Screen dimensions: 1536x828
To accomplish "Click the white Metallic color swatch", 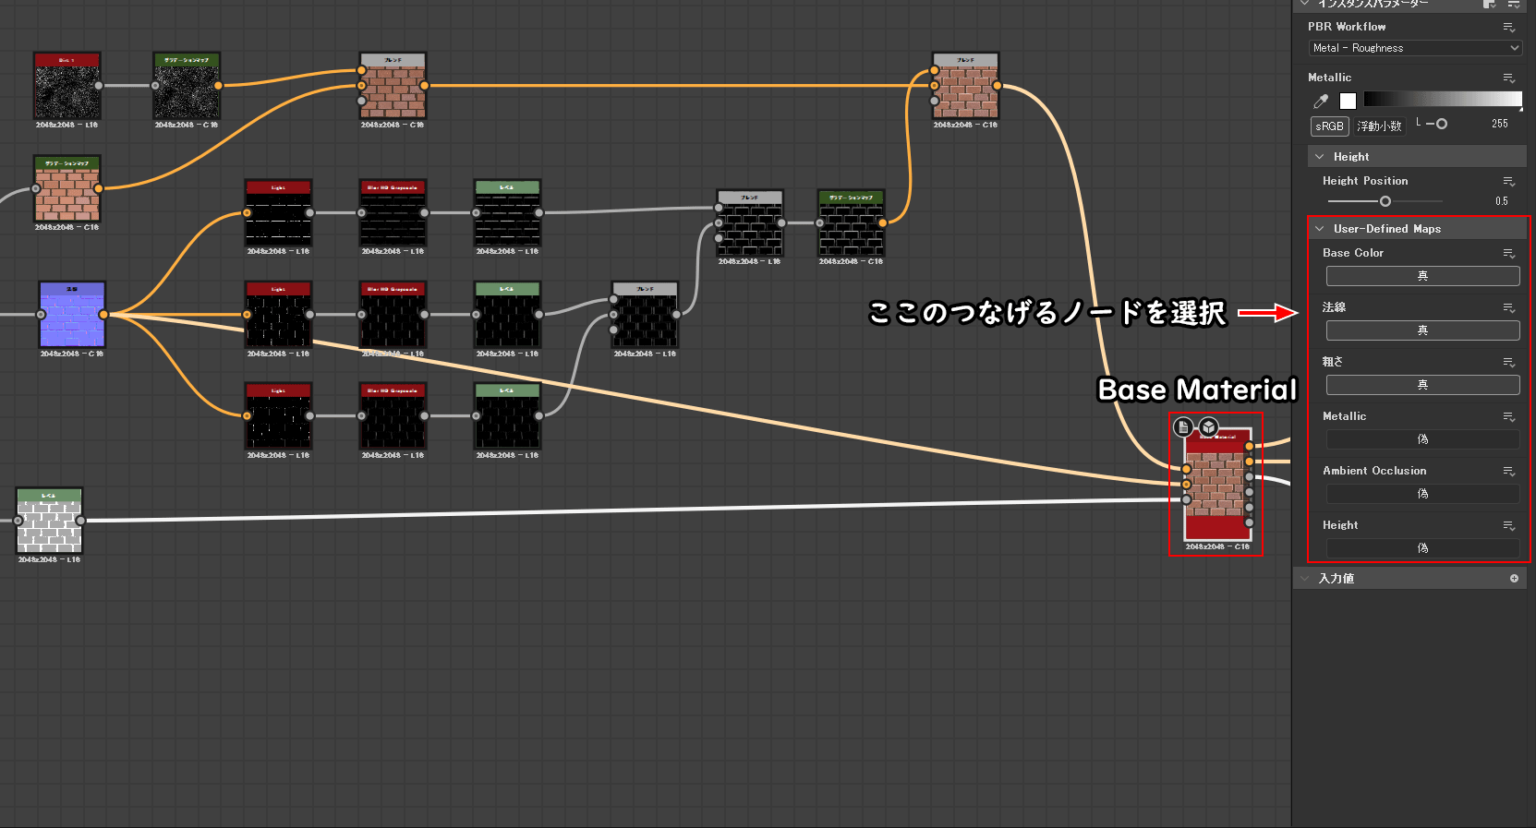I will [1347, 100].
